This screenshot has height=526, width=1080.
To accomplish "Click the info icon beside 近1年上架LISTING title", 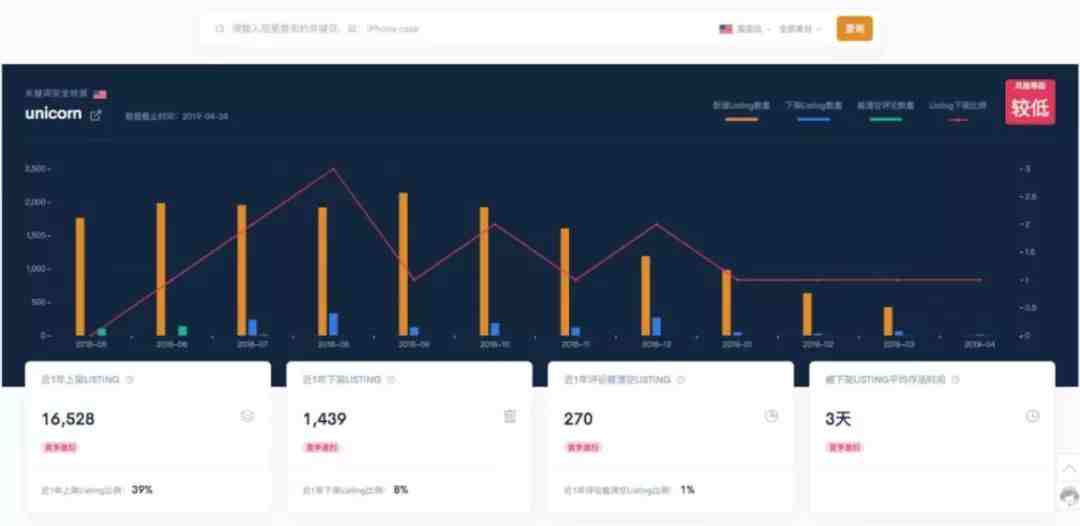I will coord(130,380).
